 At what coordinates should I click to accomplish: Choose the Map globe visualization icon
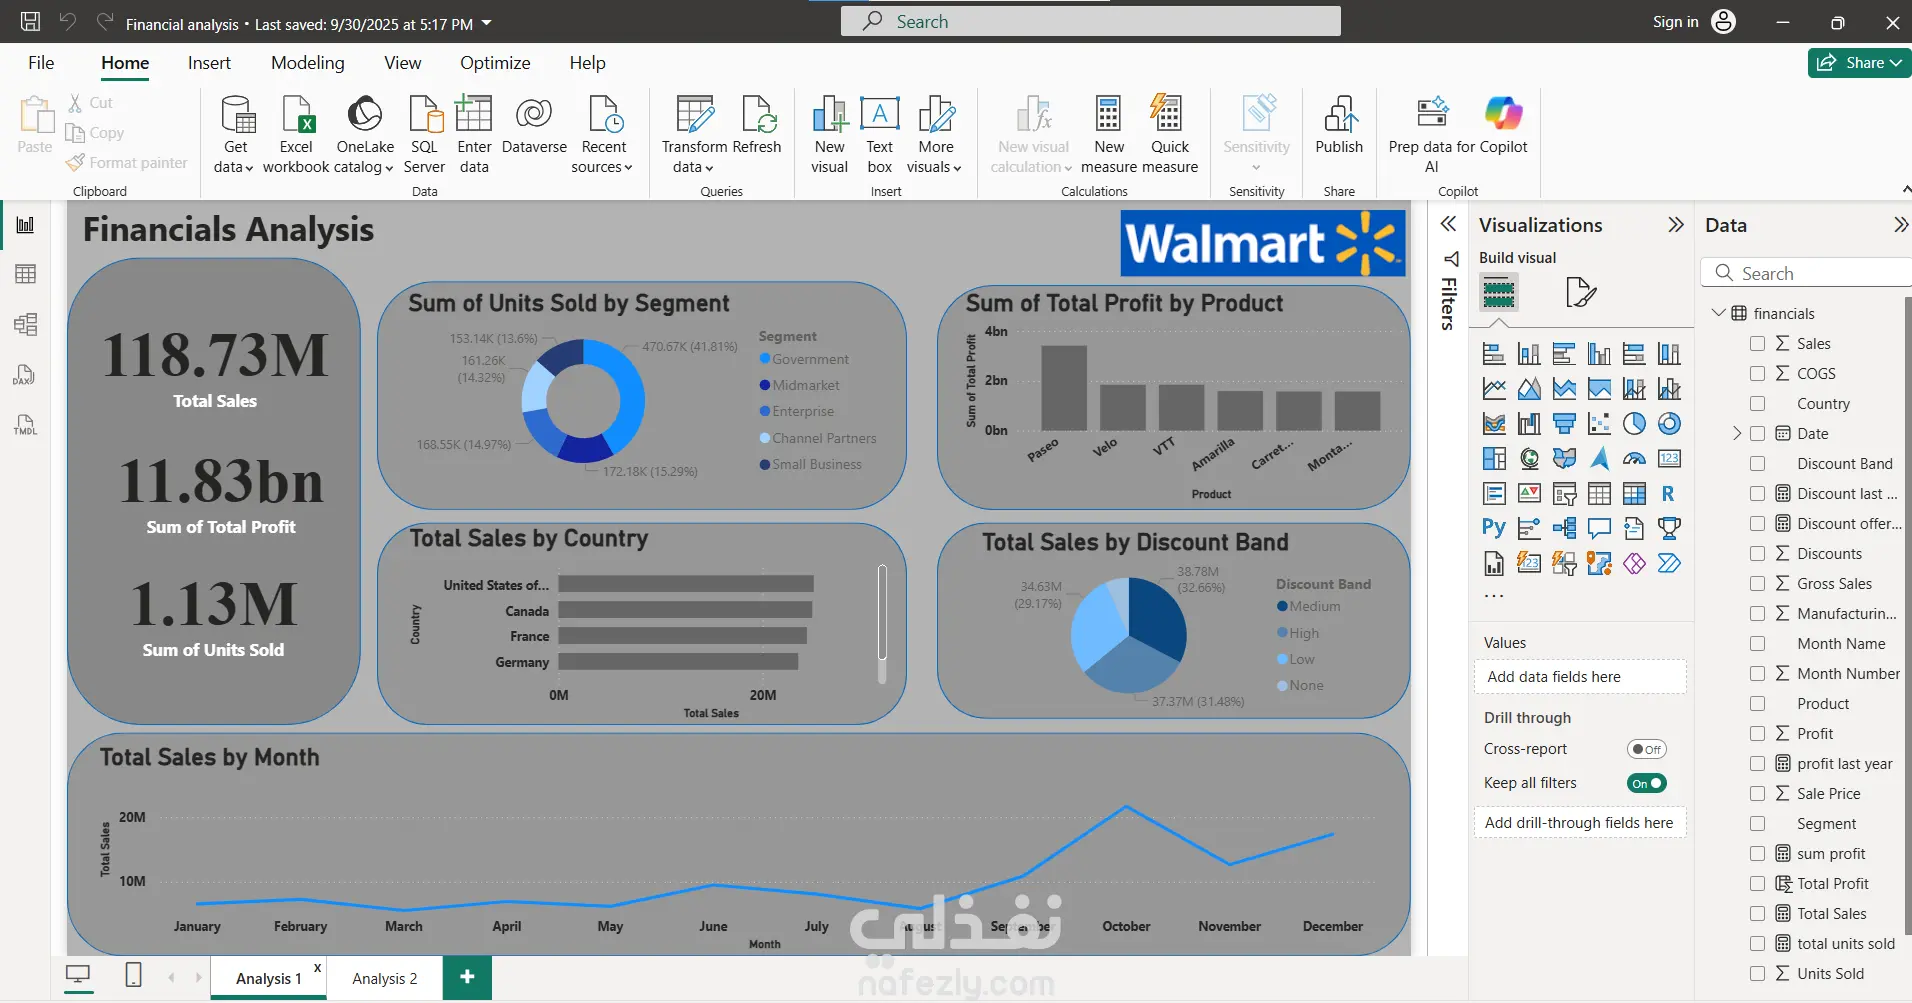click(x=1529, y=459)
